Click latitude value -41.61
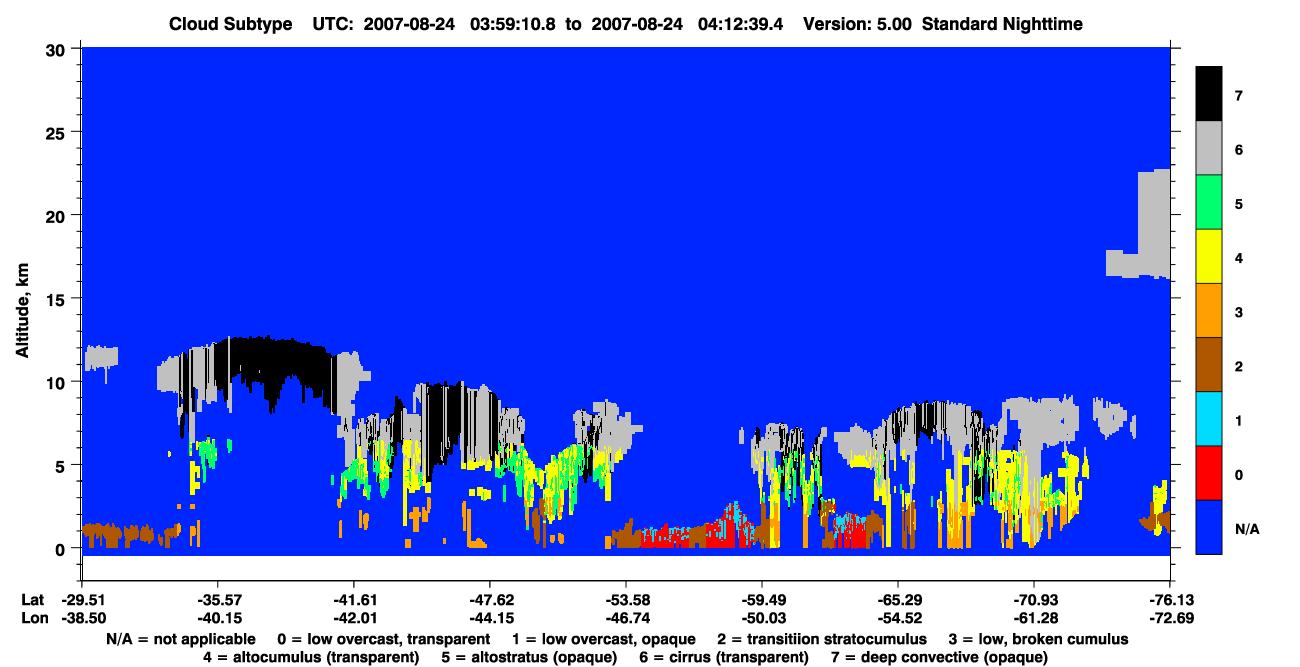This screenshot has width=1300, height=667. (x=353, y=600)
